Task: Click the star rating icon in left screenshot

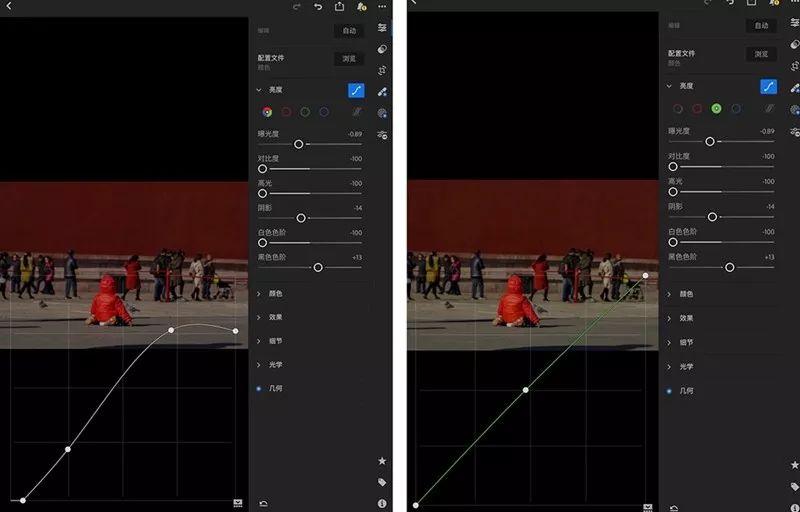Action: coord(382,461)
